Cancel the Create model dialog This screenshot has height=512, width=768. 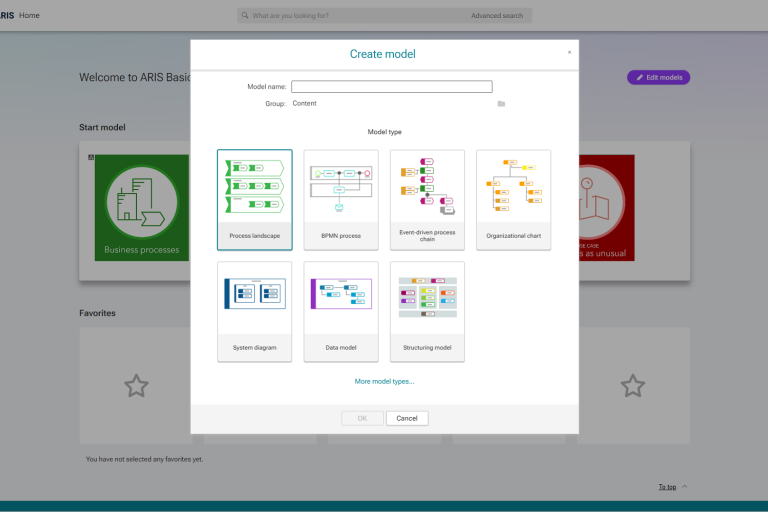click(x=407, y=418)
